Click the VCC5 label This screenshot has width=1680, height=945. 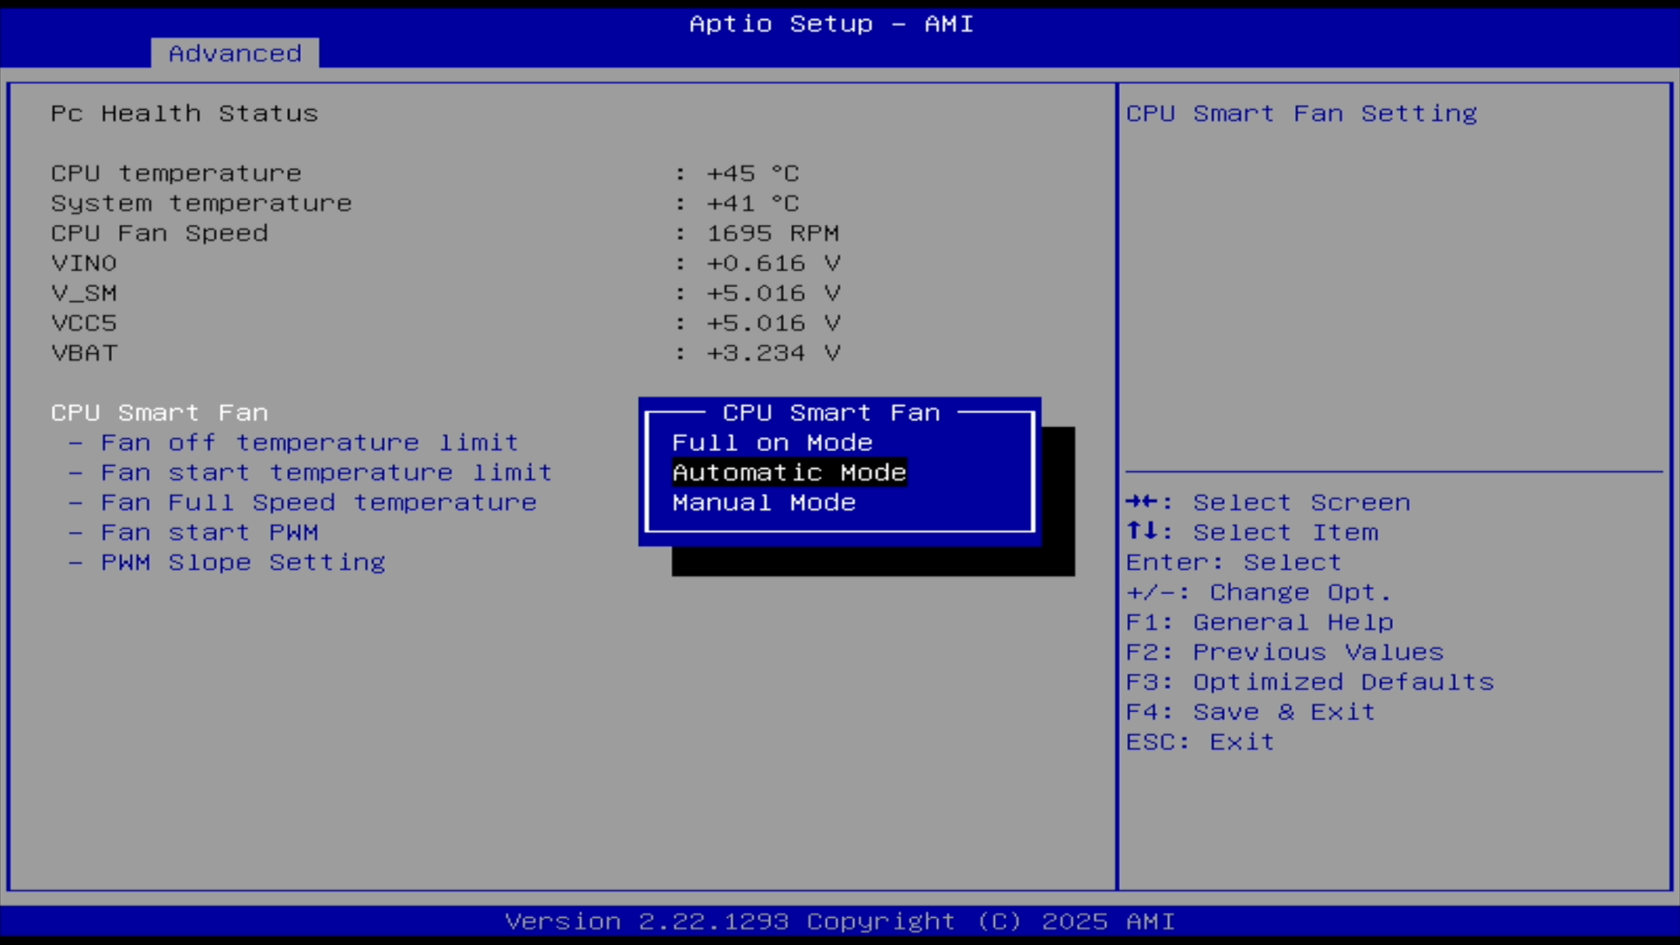pos(84,323)
